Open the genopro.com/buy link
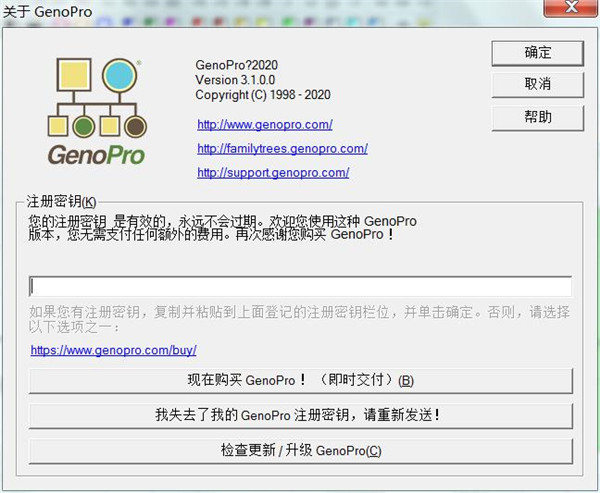The image size is (600, 493). point(114,350)
